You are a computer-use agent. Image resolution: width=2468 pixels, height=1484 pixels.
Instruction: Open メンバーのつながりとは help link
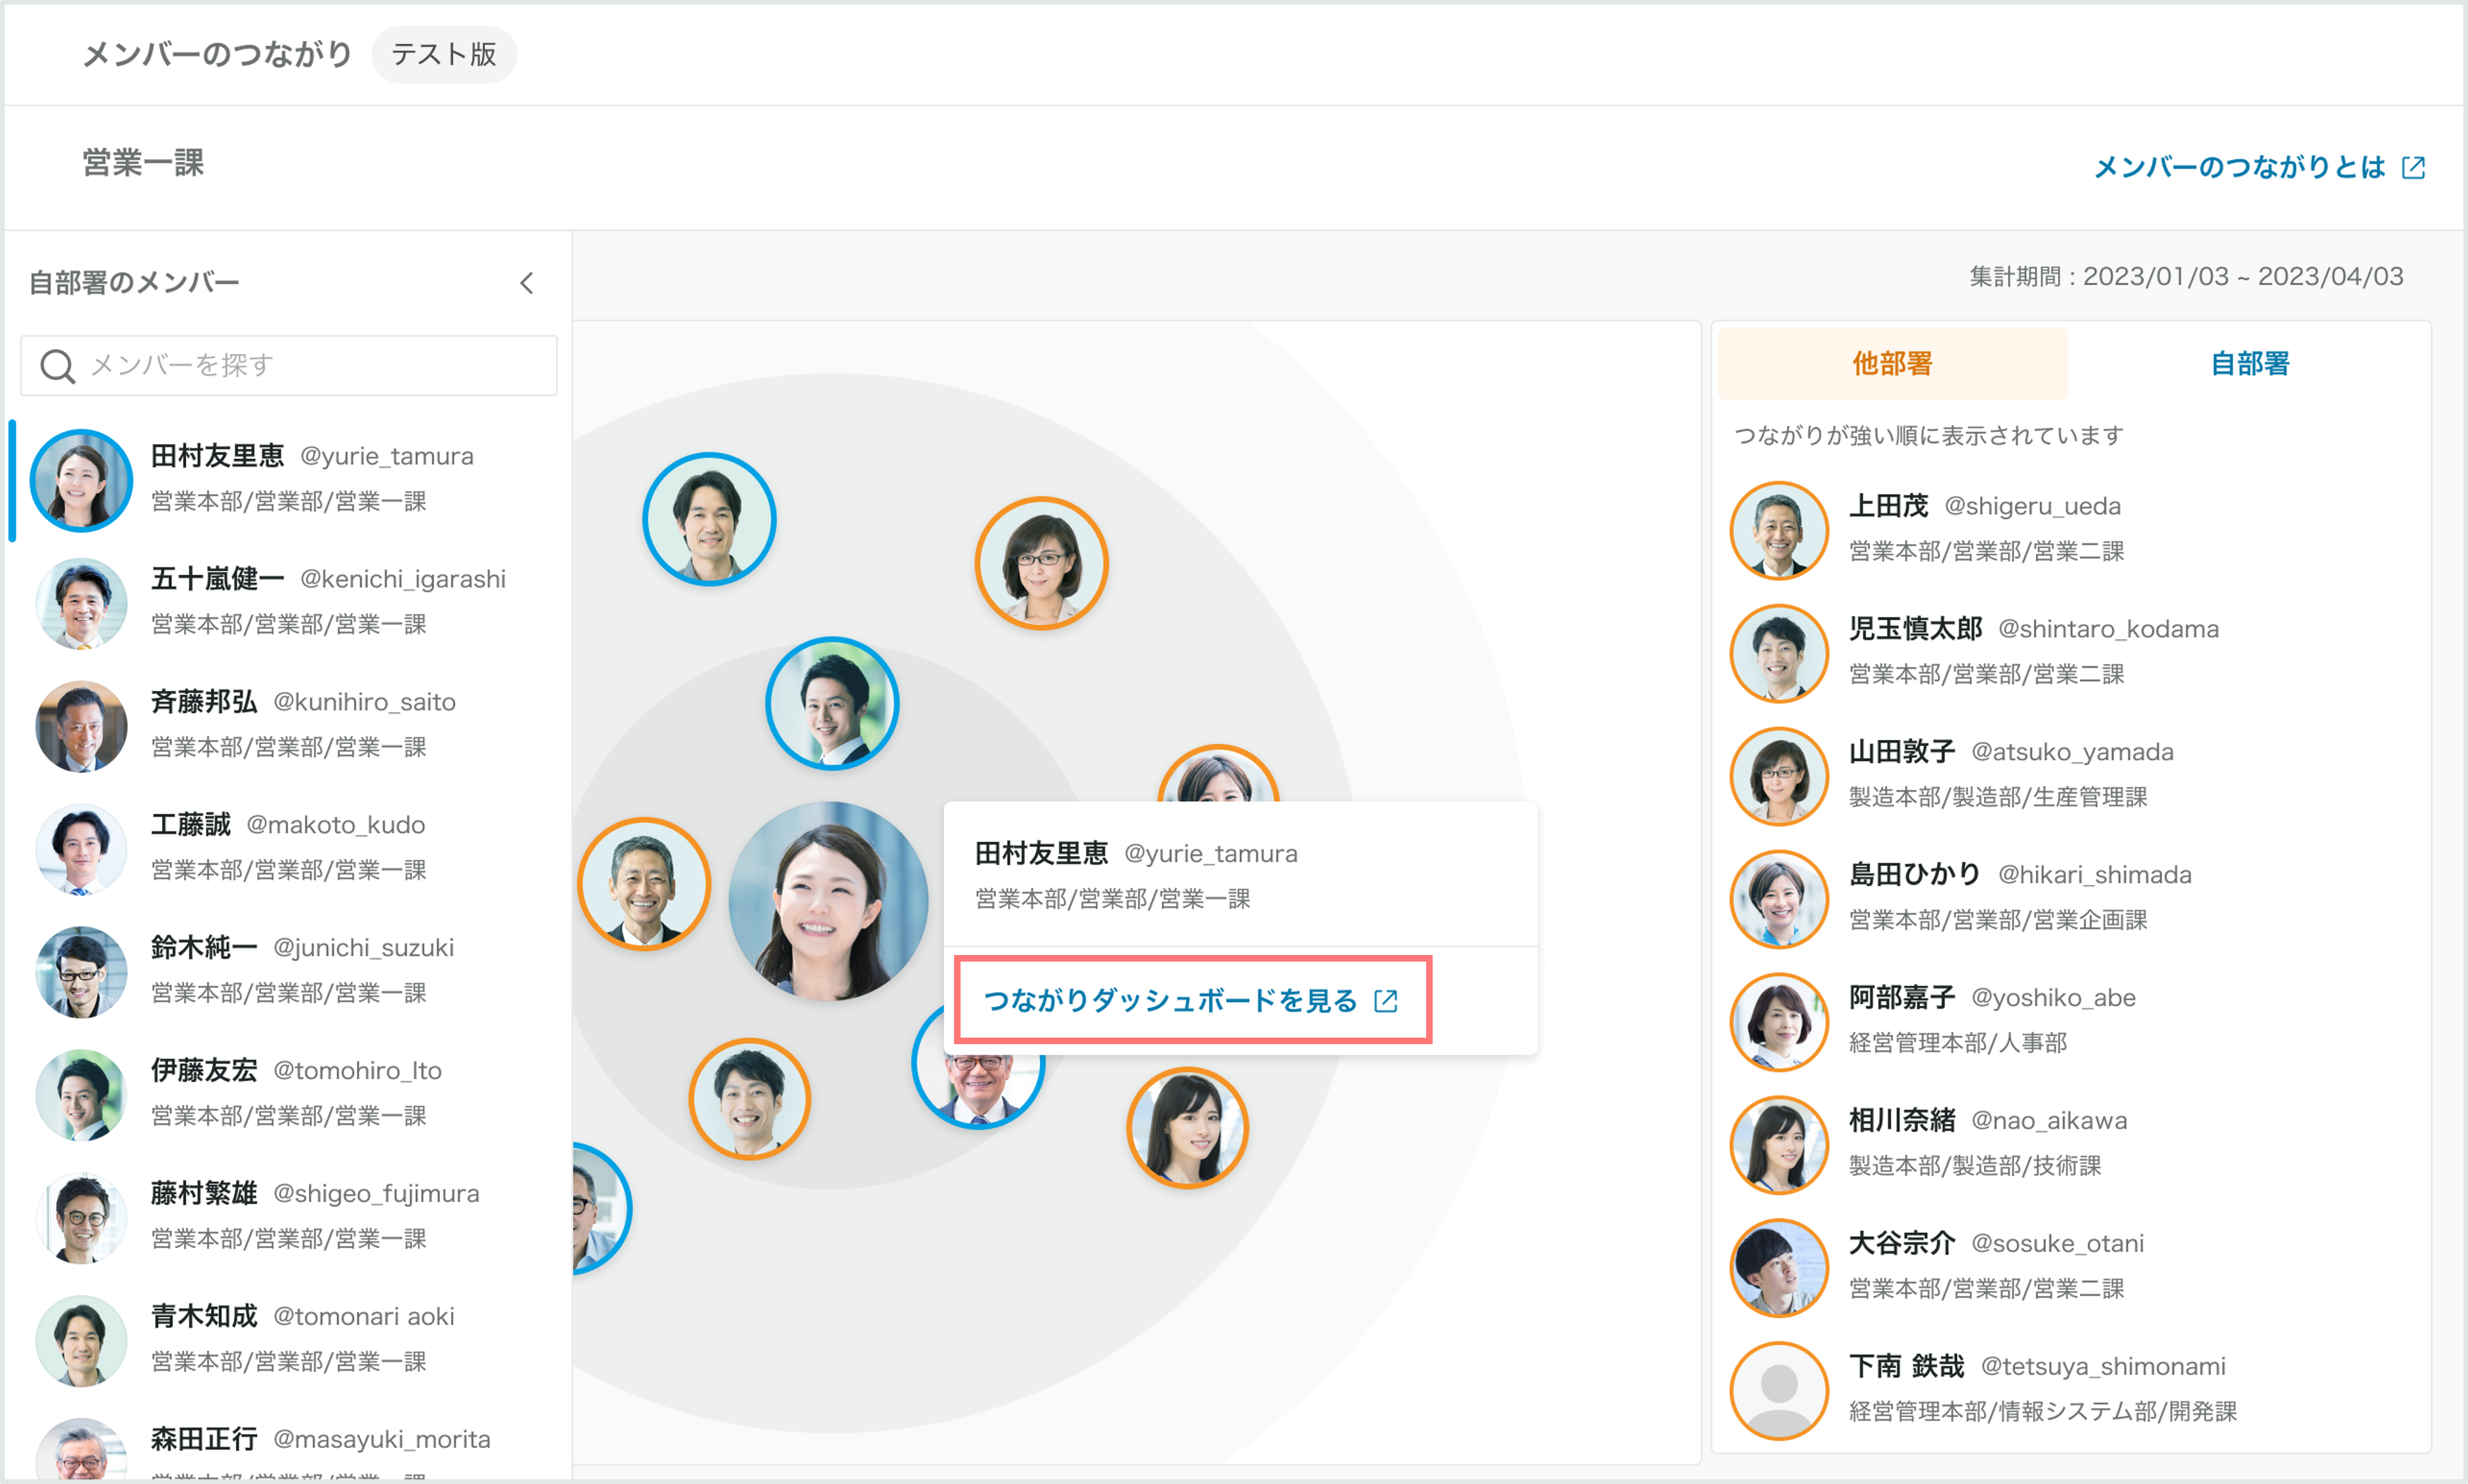[x=2239, y=167]
